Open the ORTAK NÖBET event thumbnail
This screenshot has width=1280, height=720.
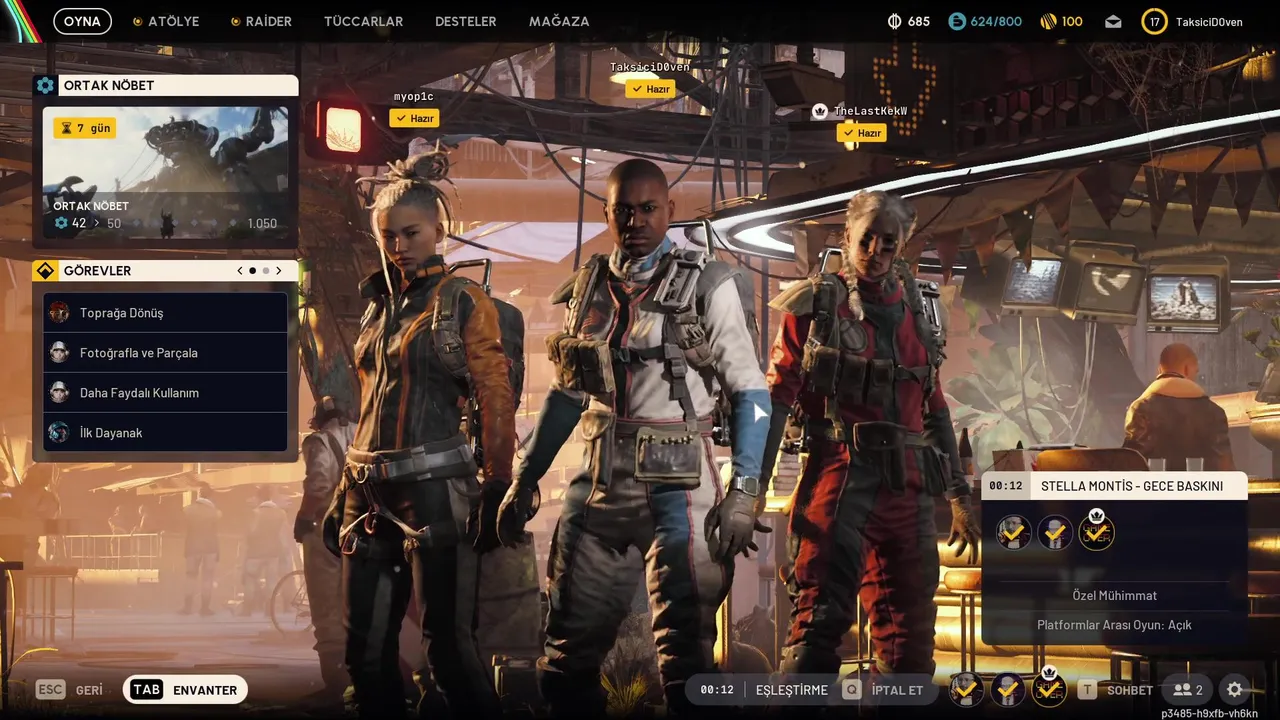click(165, 172)
